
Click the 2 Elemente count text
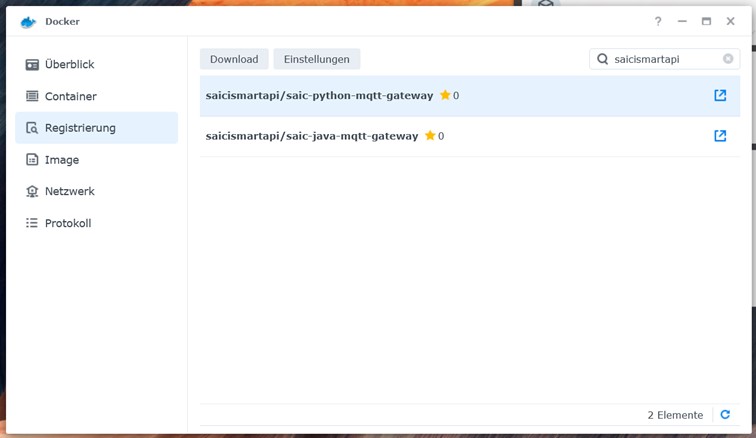click(675, 415)
